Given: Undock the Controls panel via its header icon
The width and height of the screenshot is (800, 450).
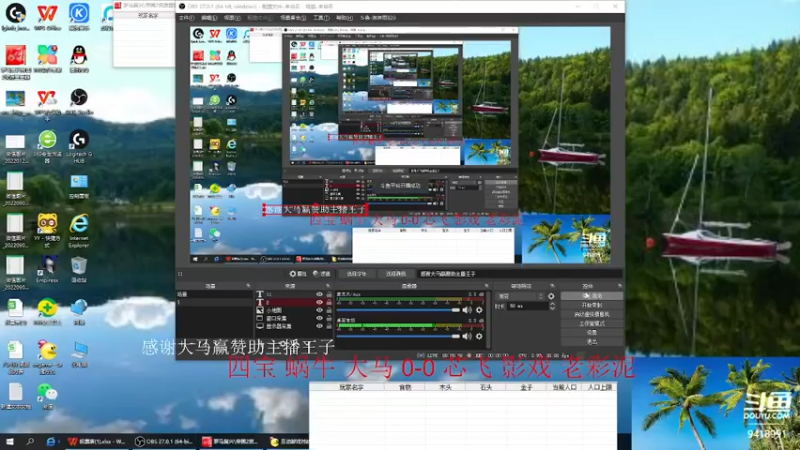Looking at the screenshot, I should click(x=619, y=286).
